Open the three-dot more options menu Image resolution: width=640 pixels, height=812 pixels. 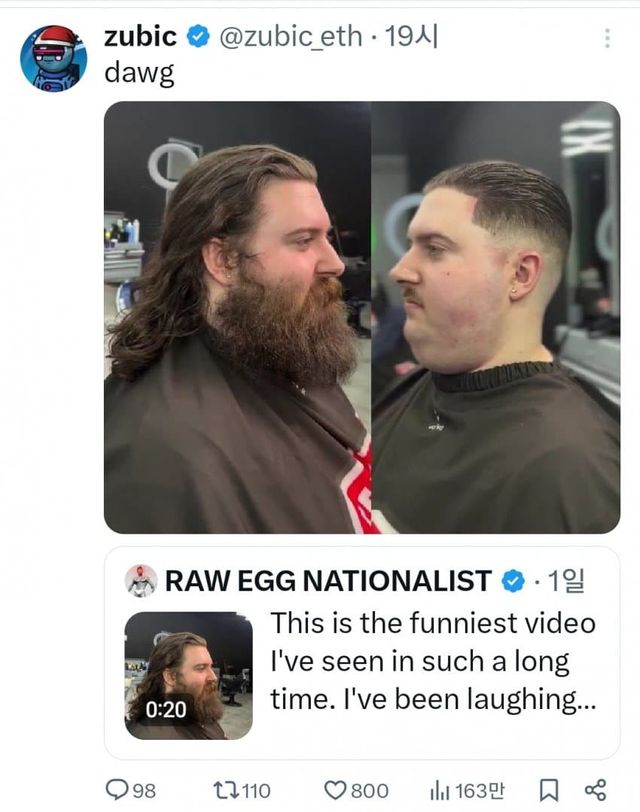pyautogui.click(x=606, y=38)
